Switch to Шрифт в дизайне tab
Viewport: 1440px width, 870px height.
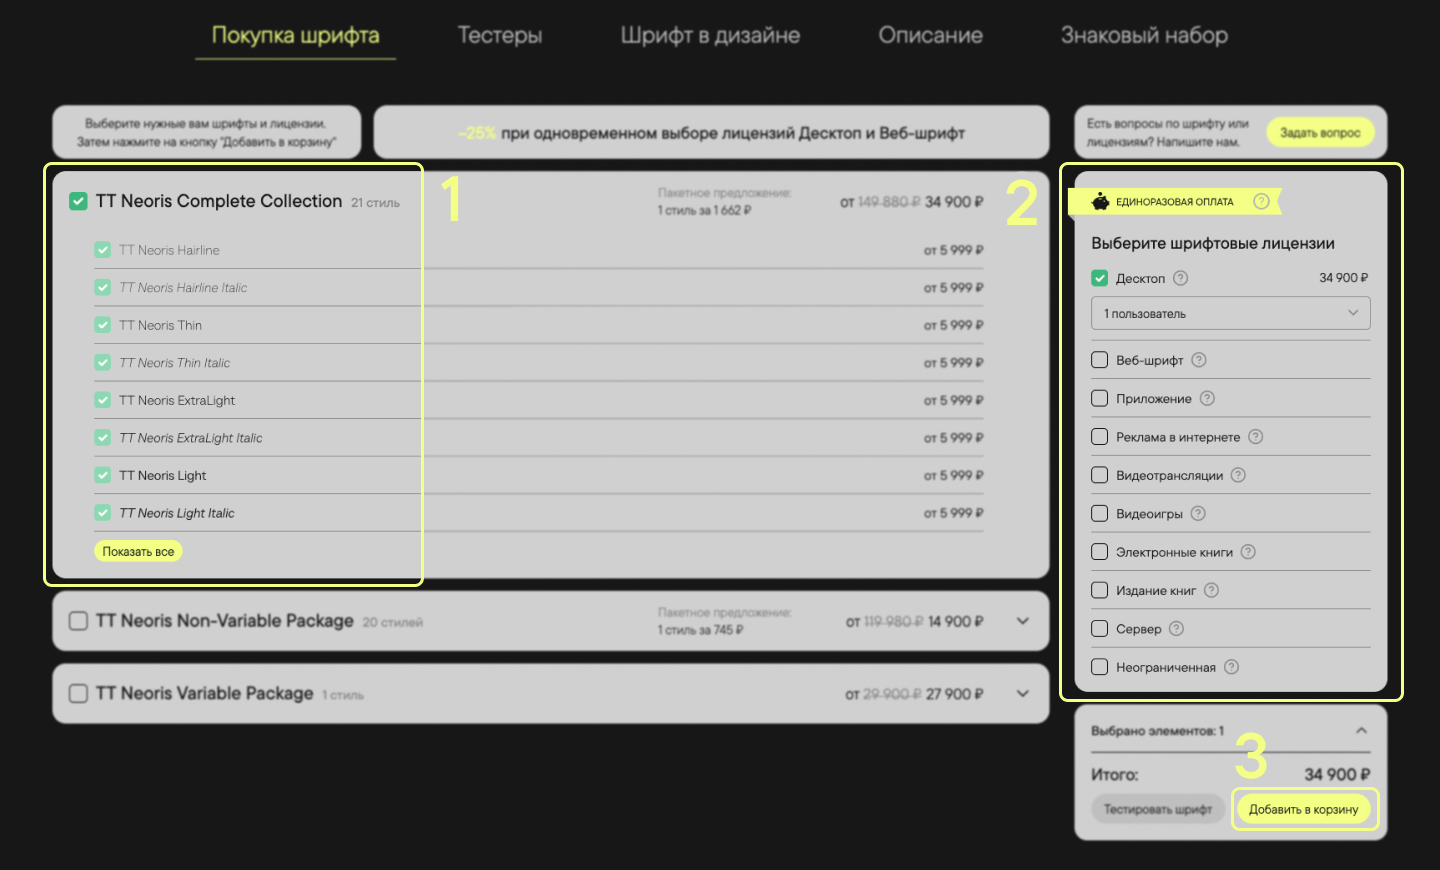(710, 35)
